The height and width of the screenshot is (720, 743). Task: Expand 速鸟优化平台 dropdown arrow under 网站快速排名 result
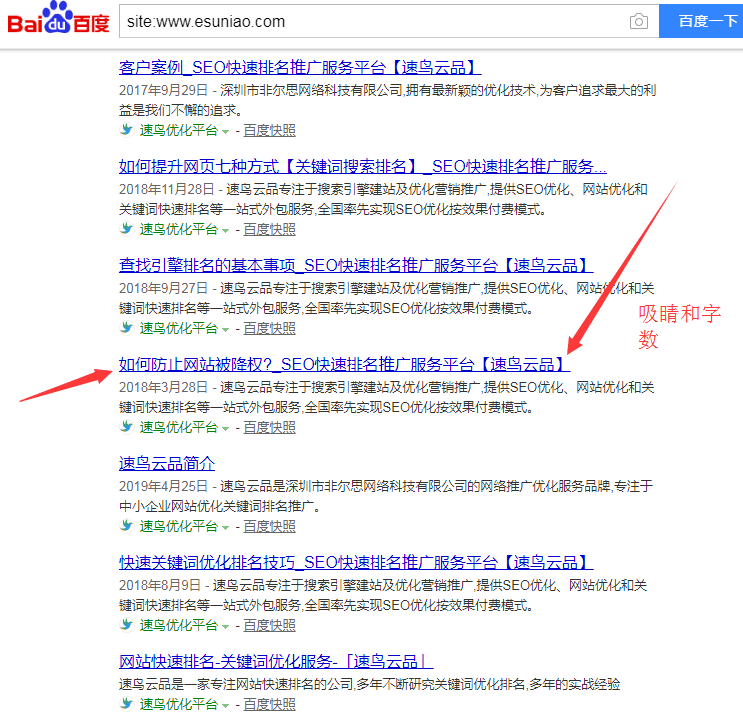coord(226,706)
